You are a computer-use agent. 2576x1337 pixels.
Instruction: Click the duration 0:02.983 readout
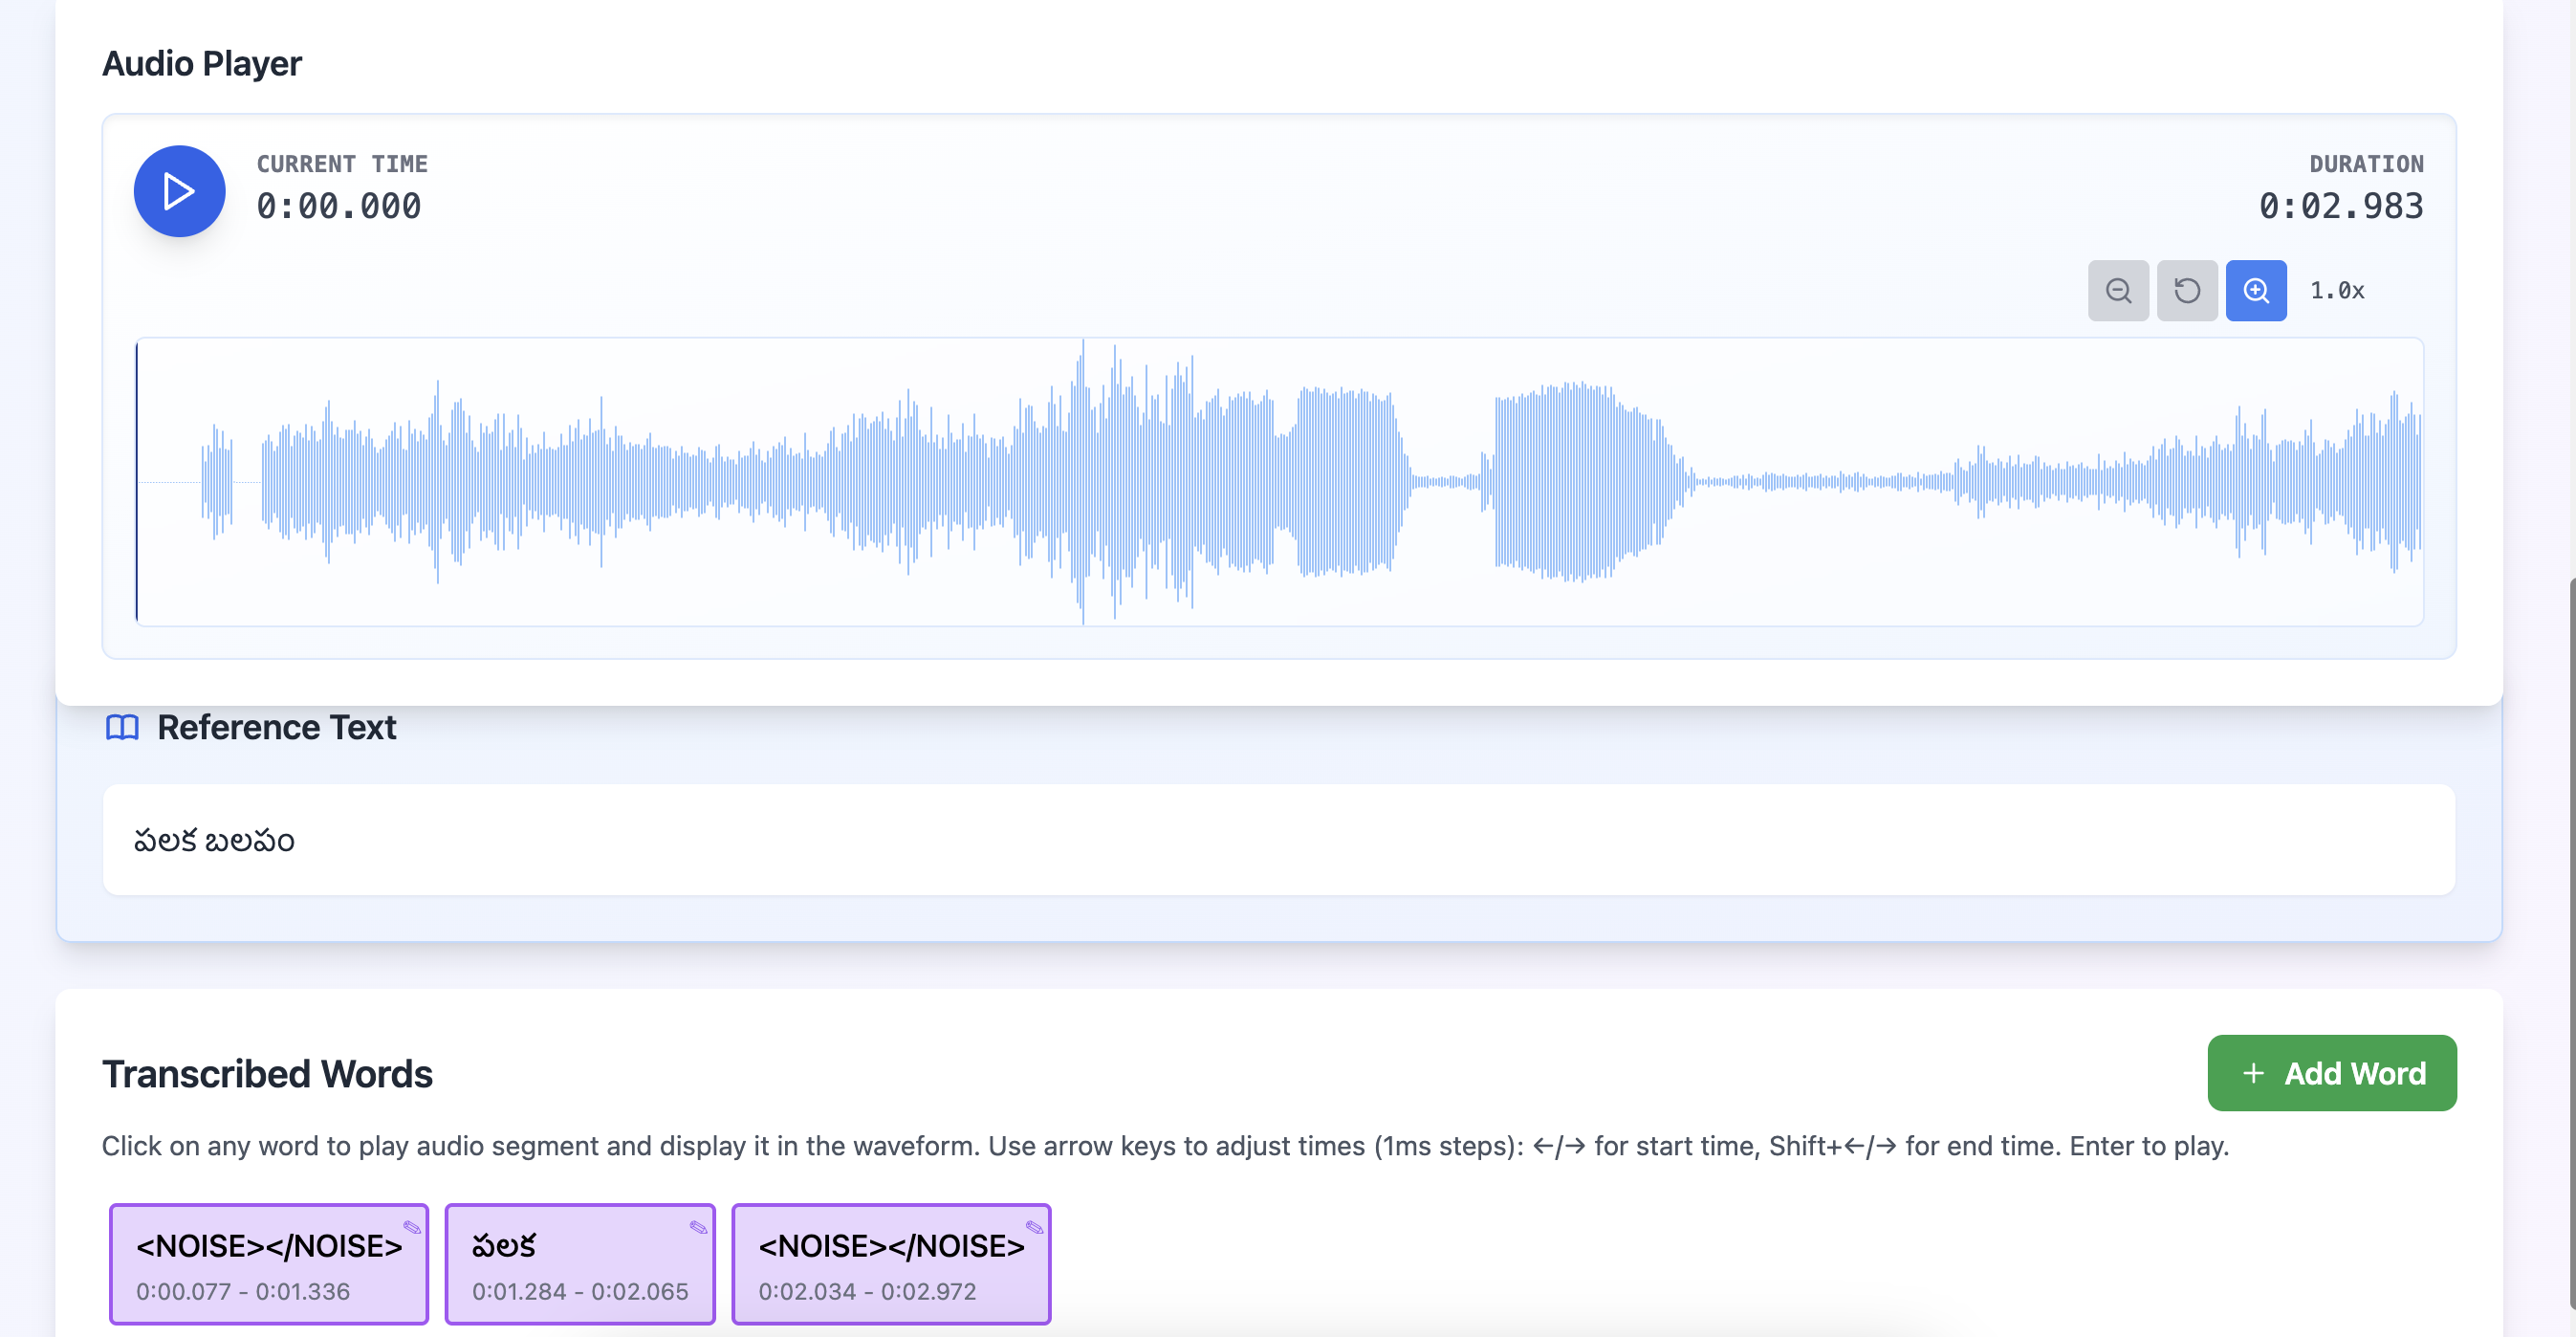coord(2340,206)
